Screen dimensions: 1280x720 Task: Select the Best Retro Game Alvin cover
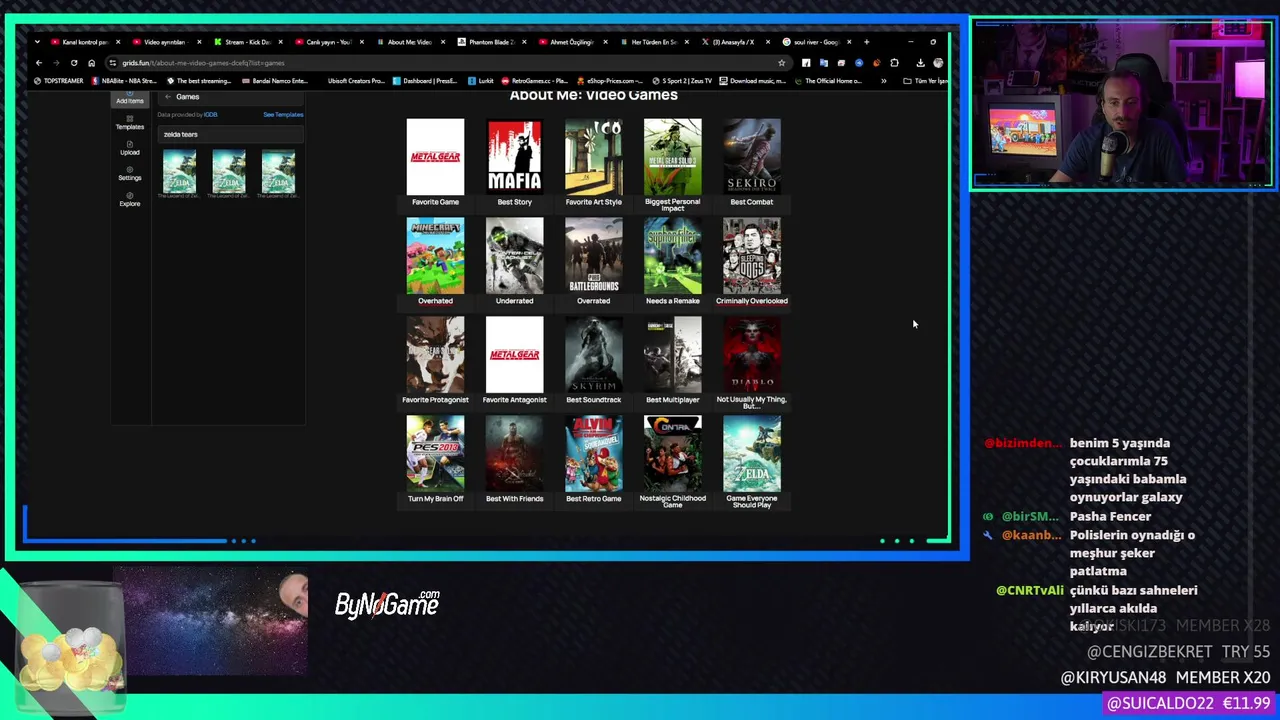click(x=593, y=454)
